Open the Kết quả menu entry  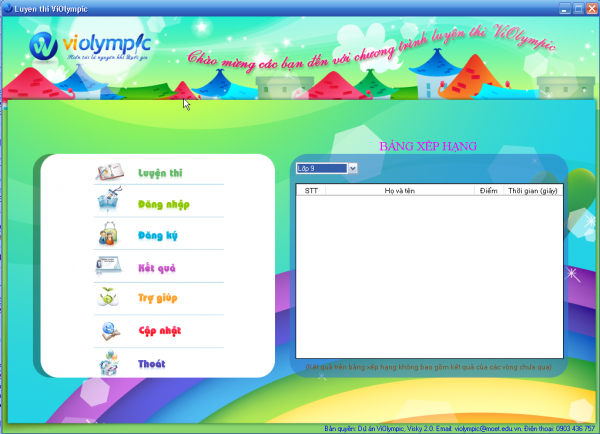(x=157, y=268)
